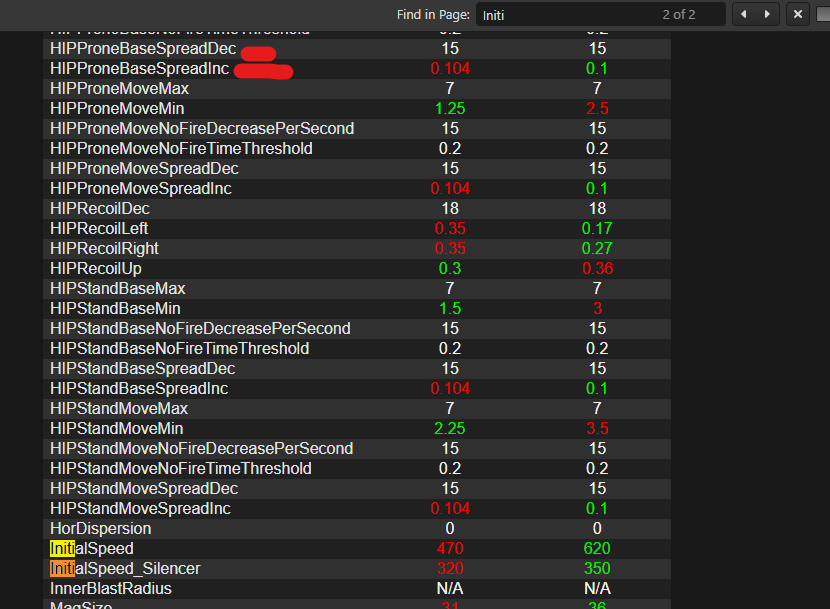Screen dimensions: 830x609
Task: Click the InitialSpeed row label
Action: [92, 548]
